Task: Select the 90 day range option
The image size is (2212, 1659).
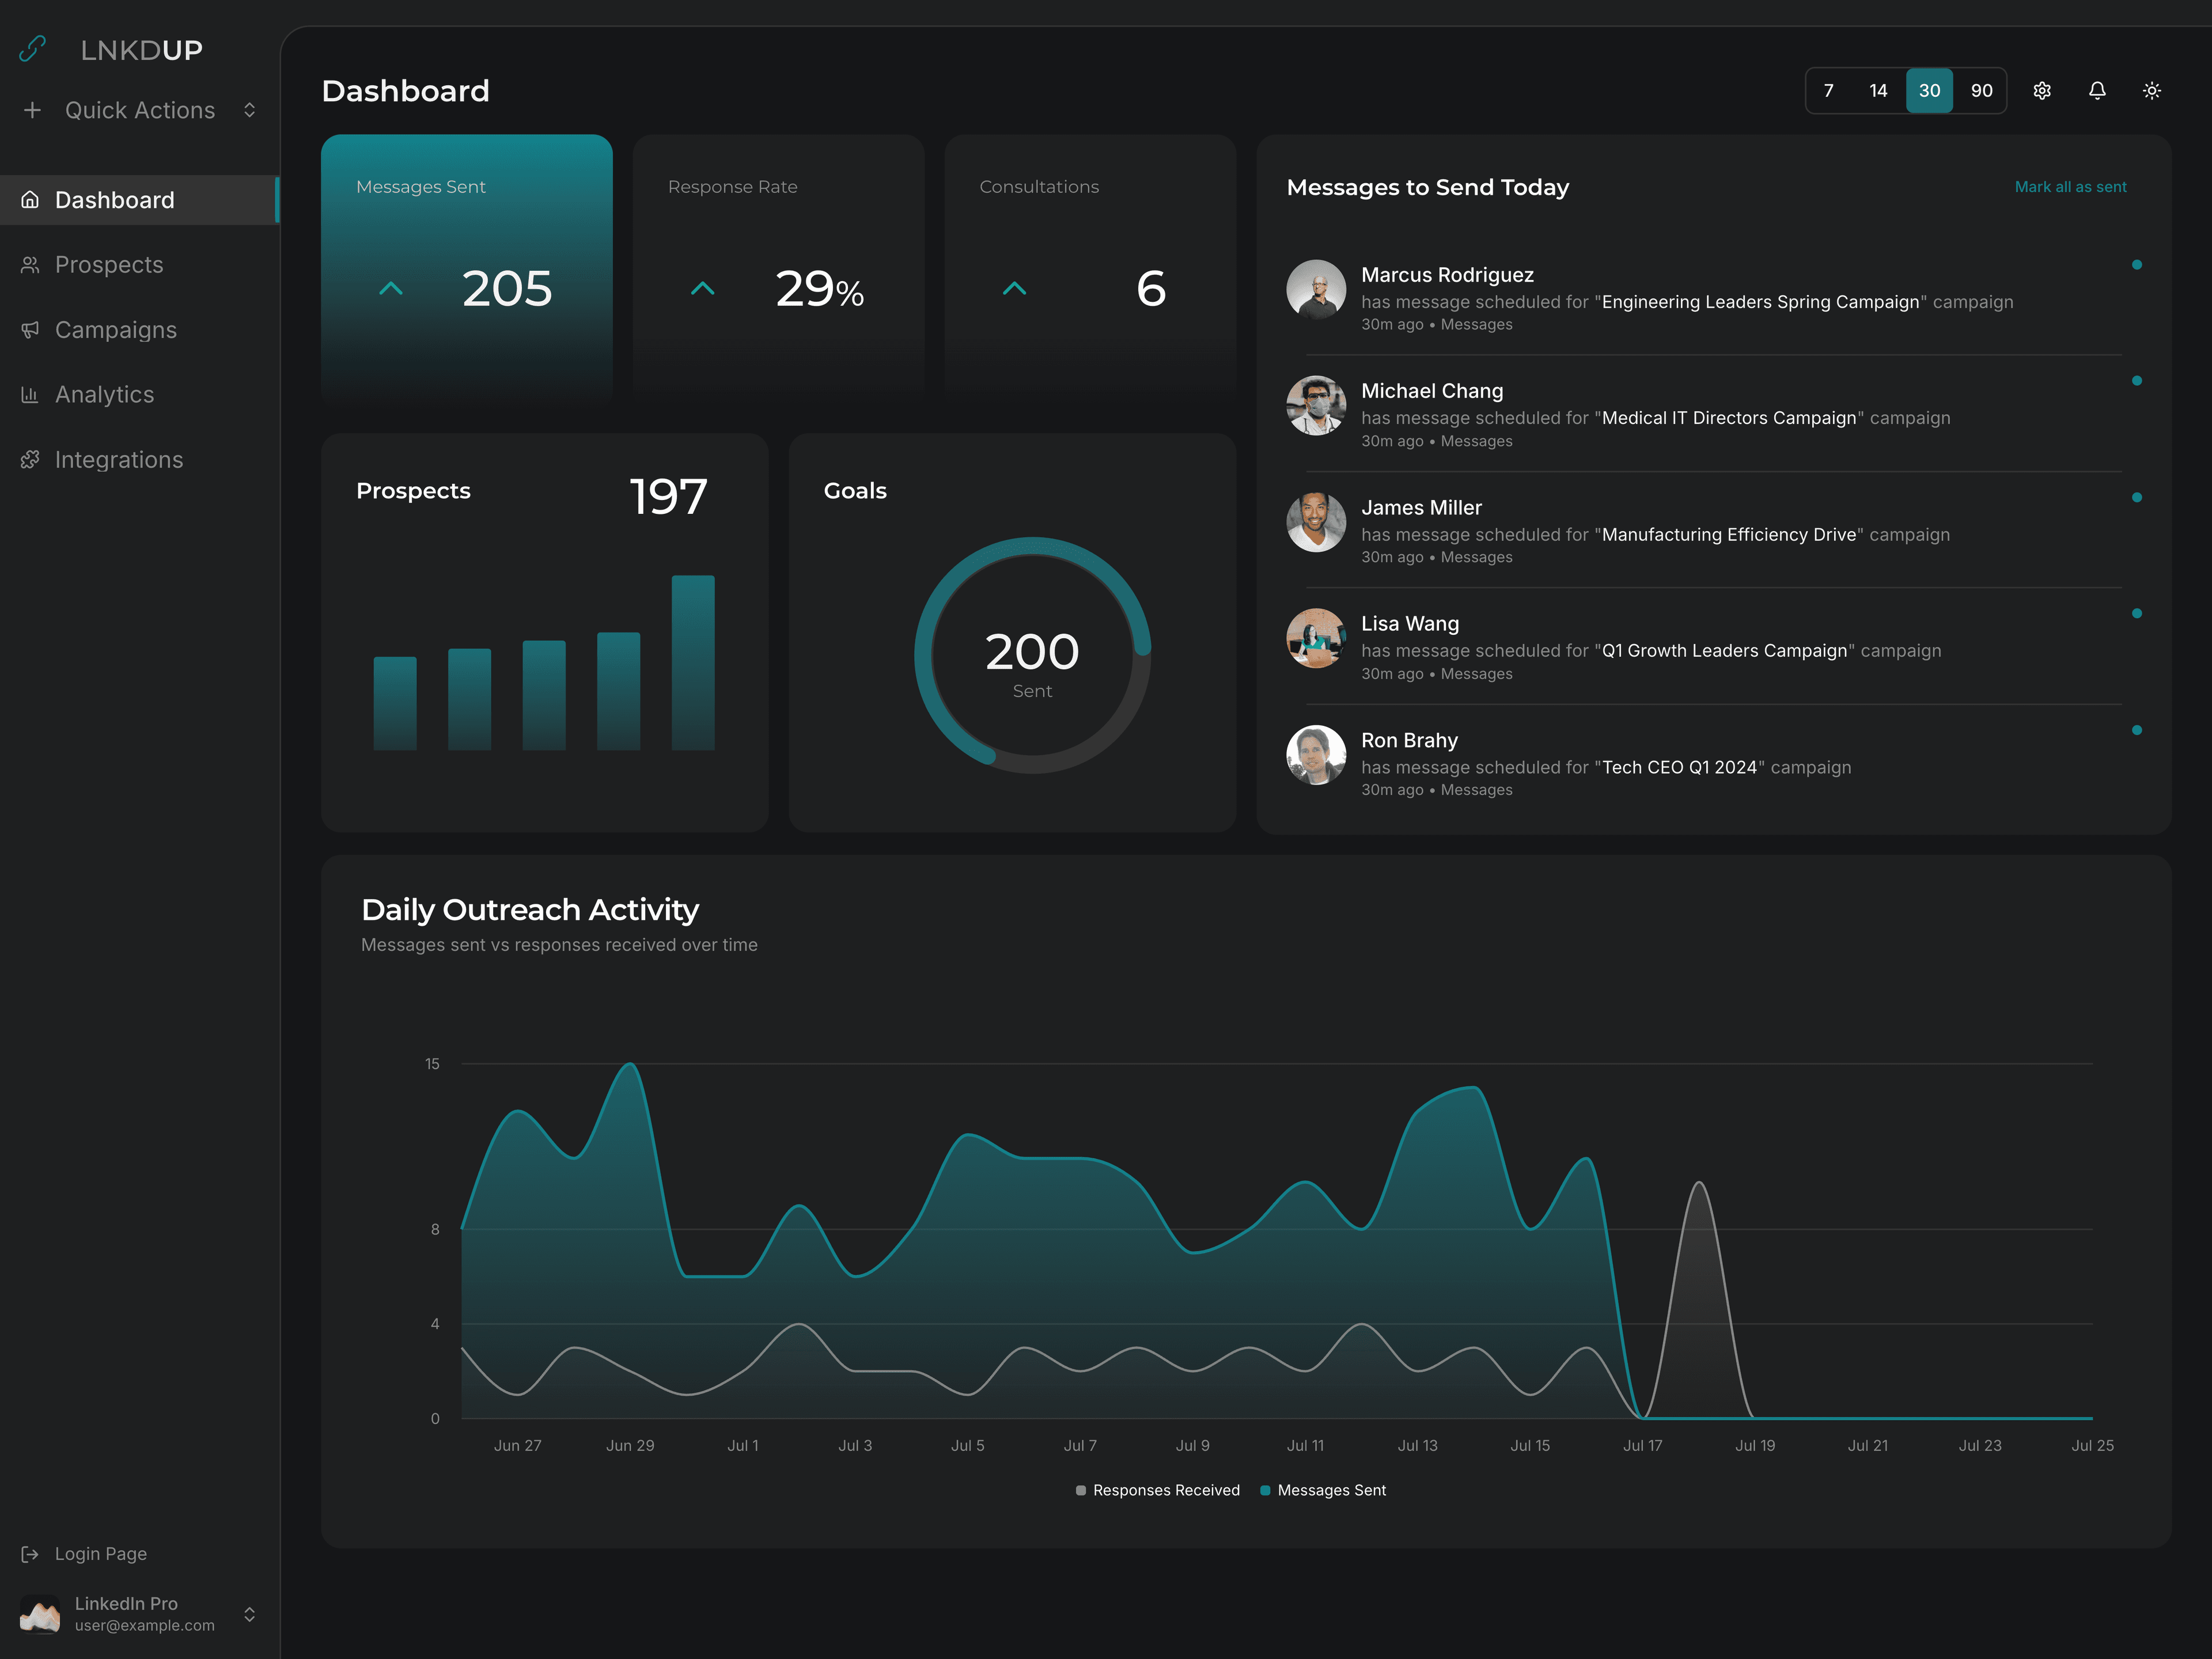Action: 1981,91
